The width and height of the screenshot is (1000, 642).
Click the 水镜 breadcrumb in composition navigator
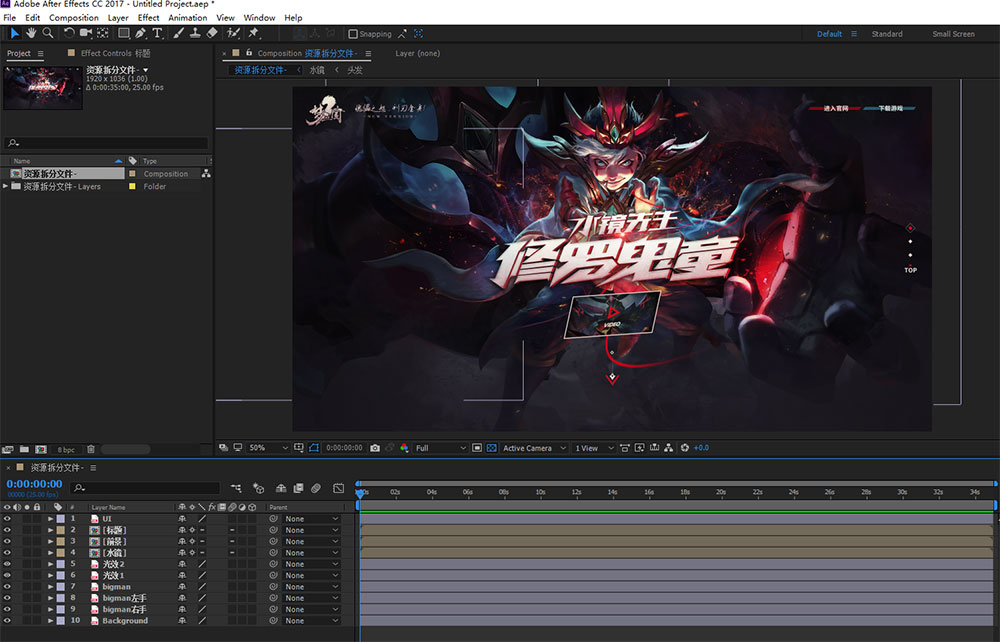pos(317,70)
